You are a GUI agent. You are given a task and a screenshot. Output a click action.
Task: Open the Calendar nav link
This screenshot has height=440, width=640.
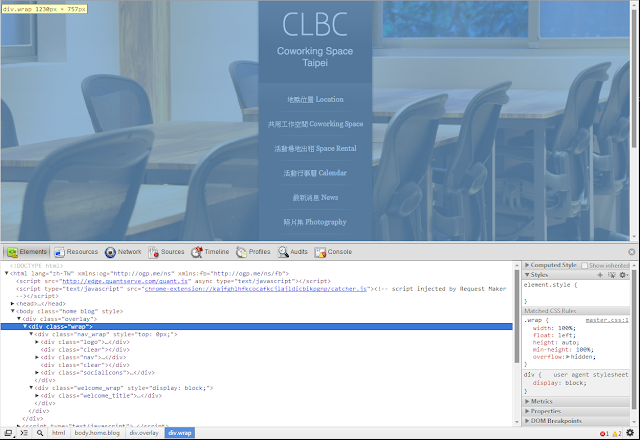click(x=315, y=173)
